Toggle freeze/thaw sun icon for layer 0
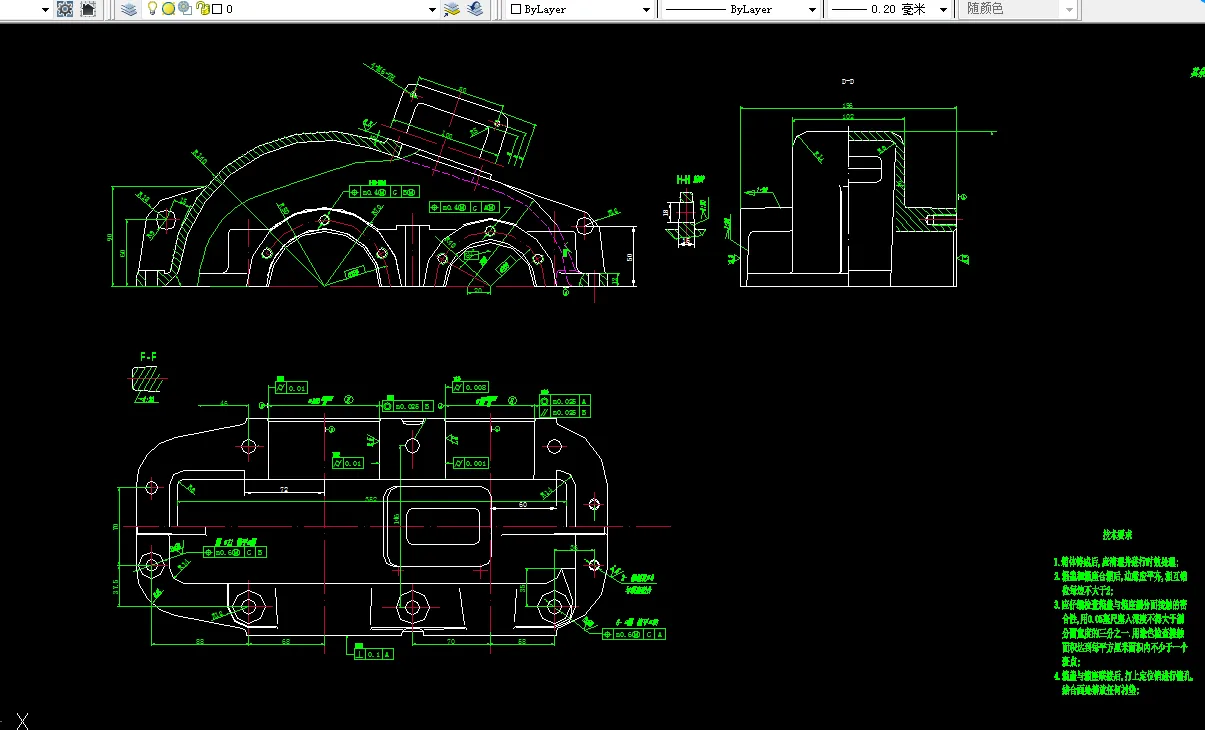 tap(168, 9)
